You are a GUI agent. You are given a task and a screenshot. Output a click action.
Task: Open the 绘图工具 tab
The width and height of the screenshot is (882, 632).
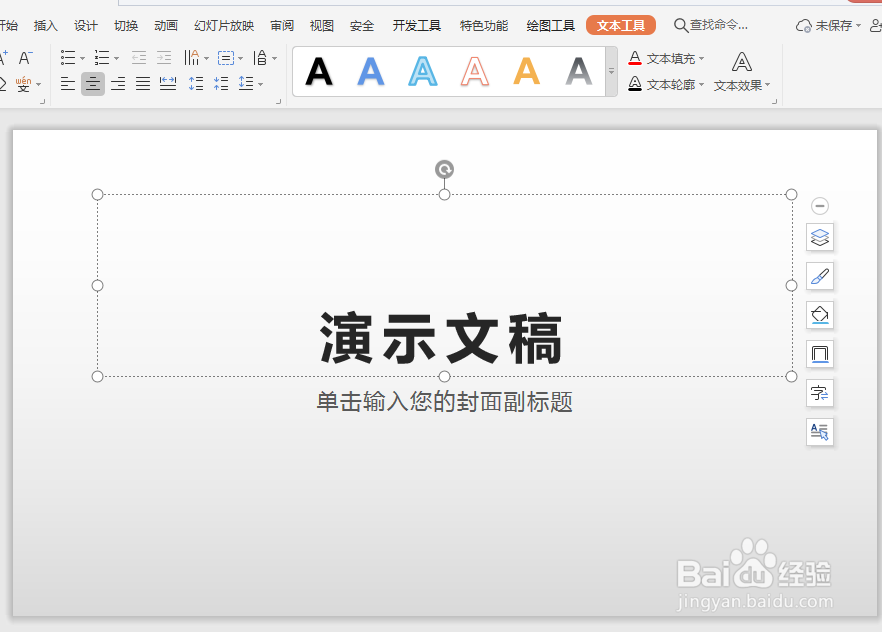click(551, 26)
